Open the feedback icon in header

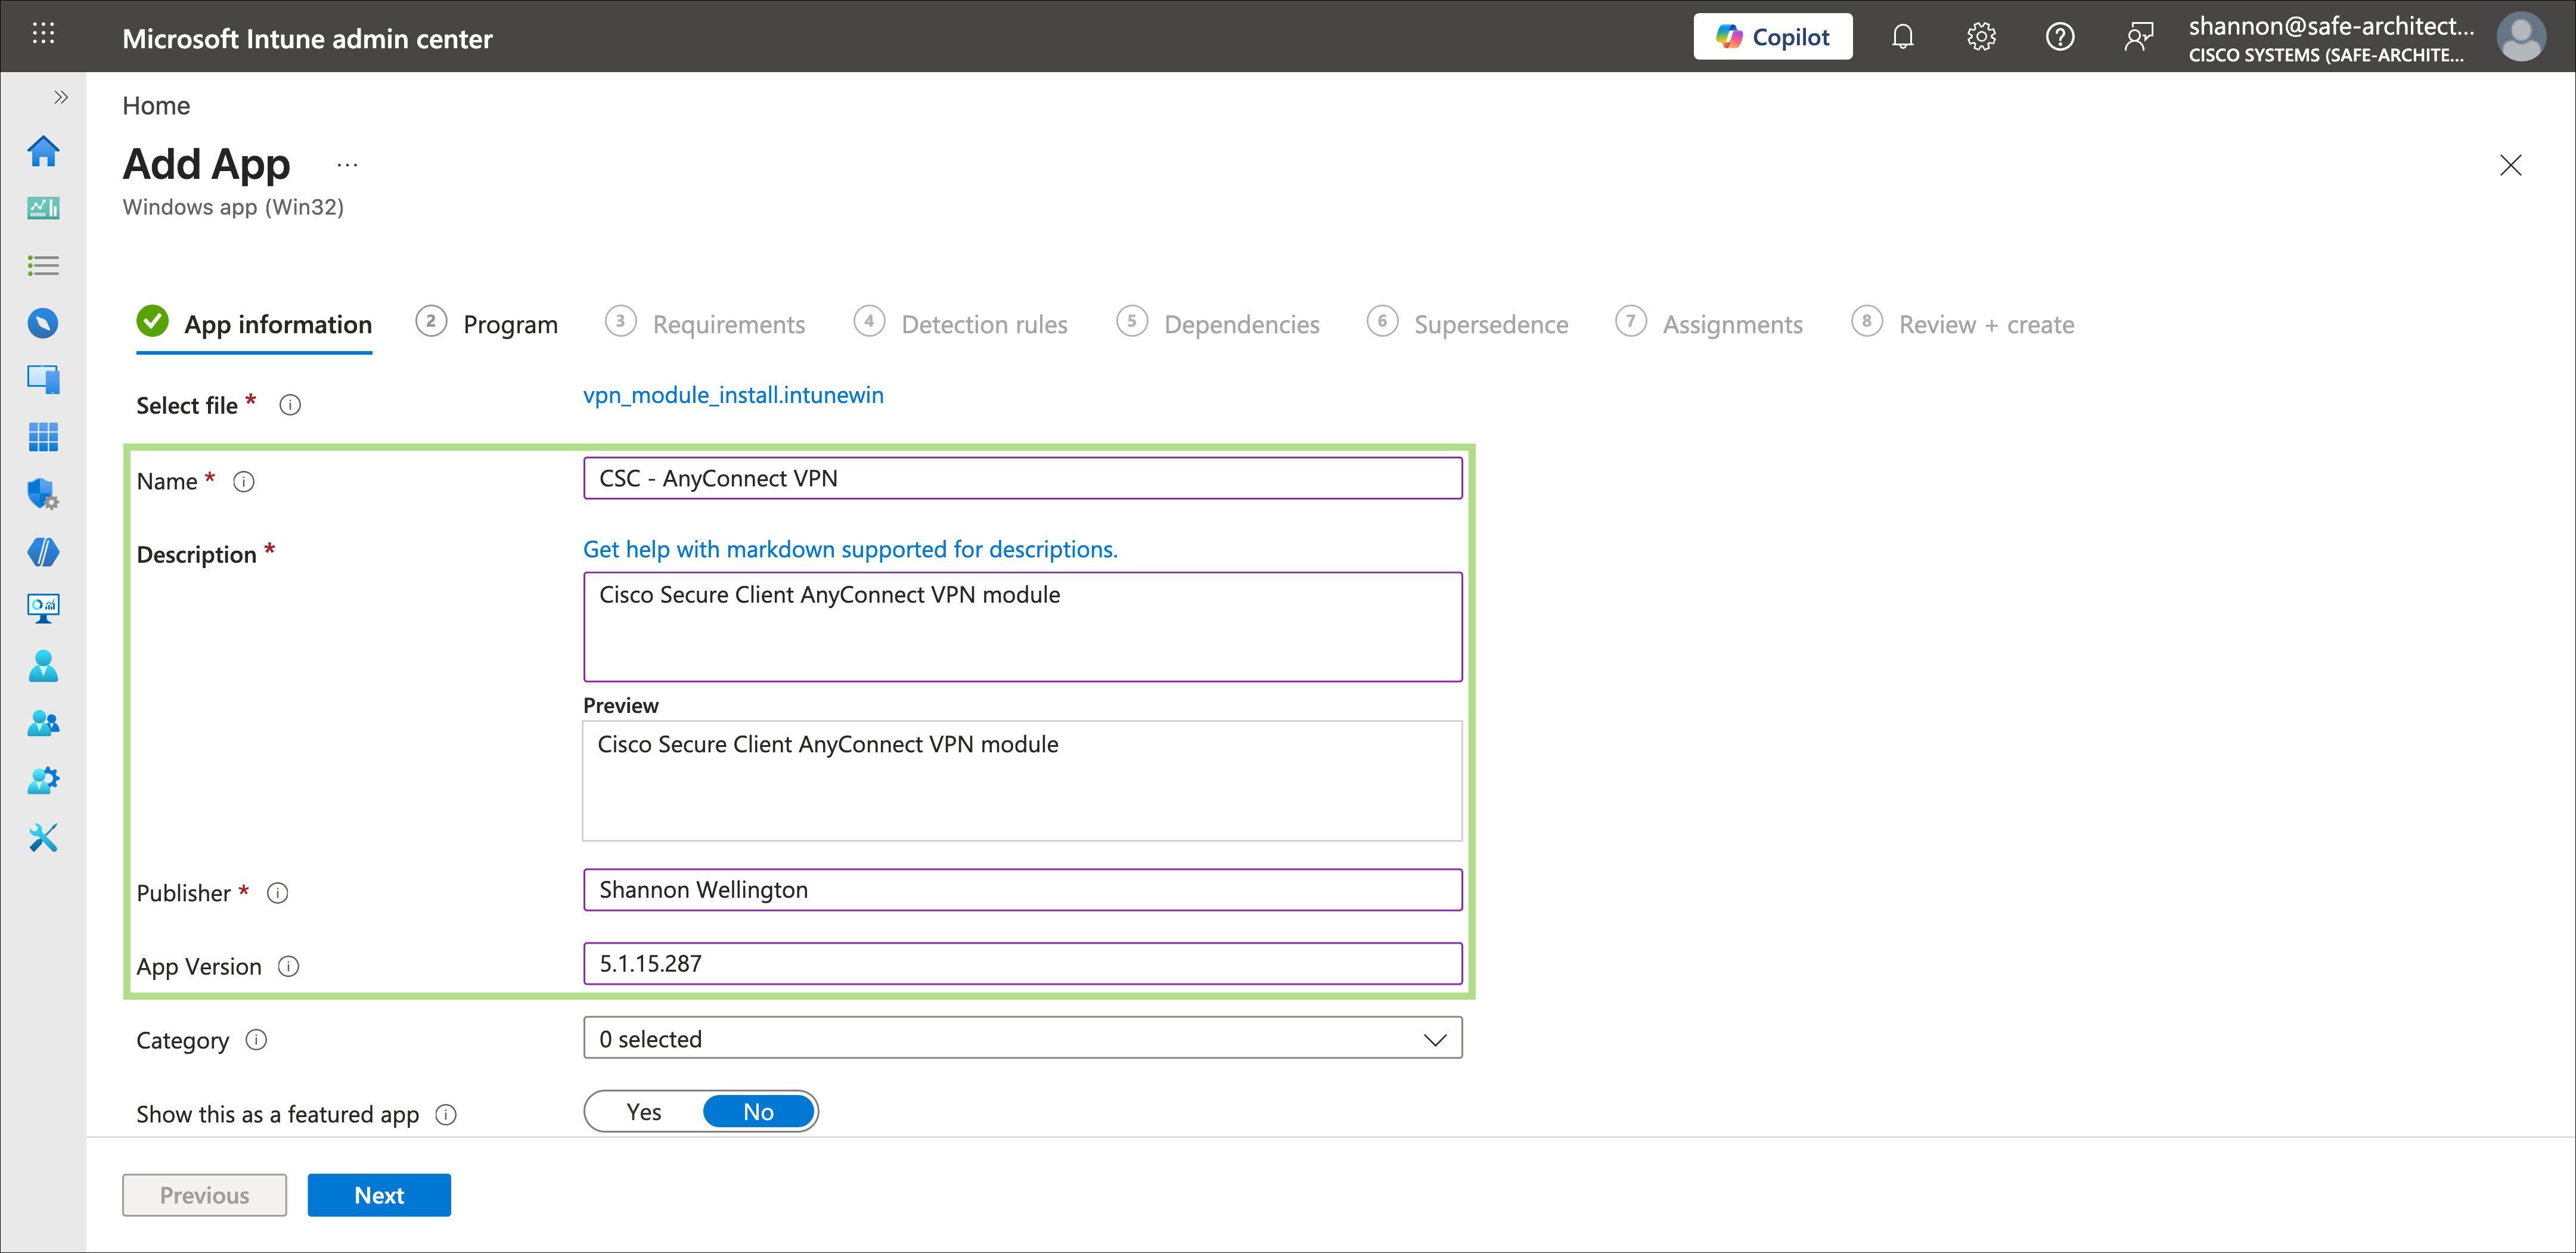pyautogui.click(x=2138, y=37)
